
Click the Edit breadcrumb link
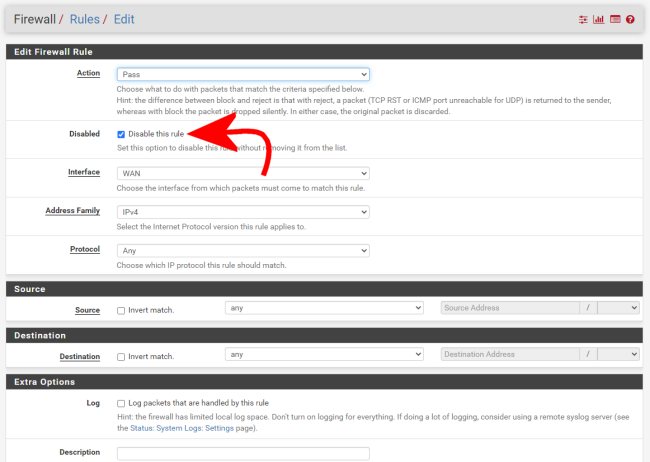tap(123, 19)
